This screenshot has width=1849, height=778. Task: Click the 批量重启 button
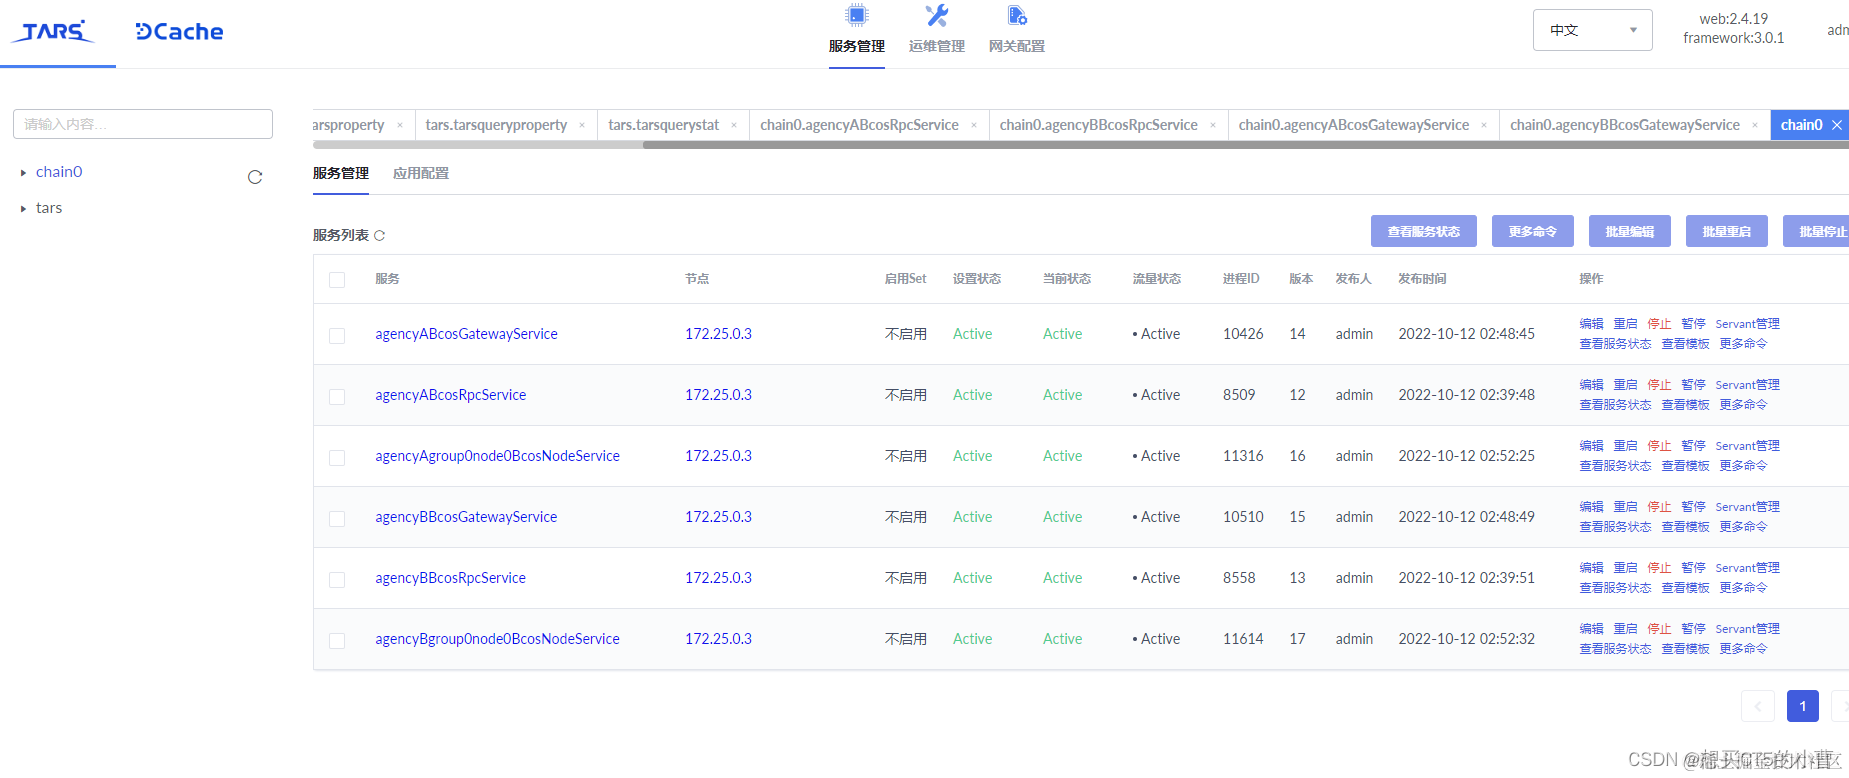click(1727, 231)
